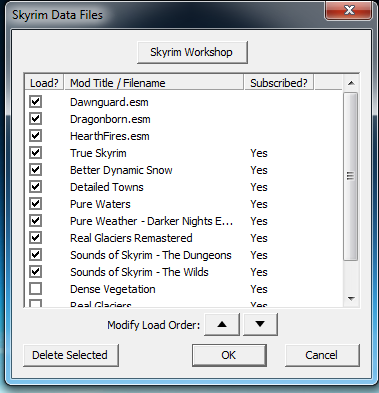Uncheck the Pure Waters checkbox

coord(36,204)
